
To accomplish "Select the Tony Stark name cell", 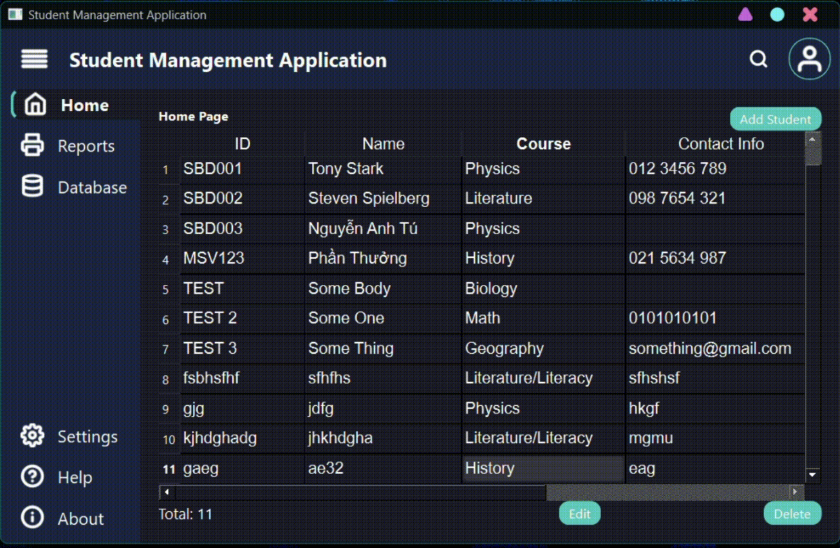I will coord(383,169).
